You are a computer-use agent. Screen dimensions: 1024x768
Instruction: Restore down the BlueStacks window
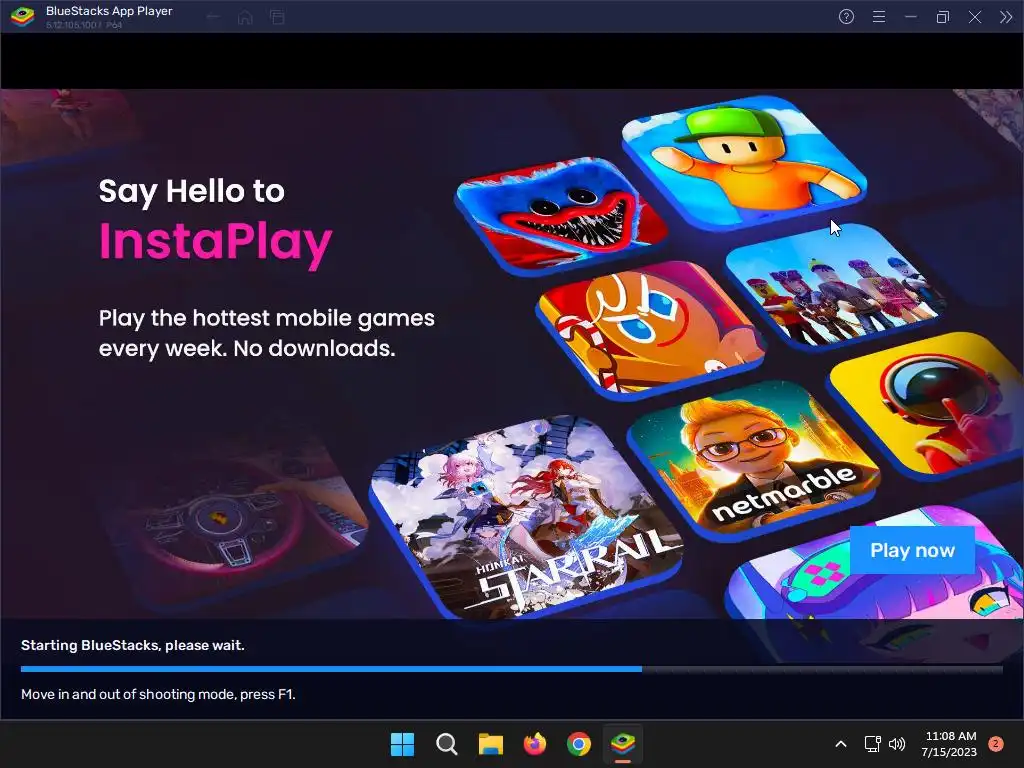pos(942,17)
